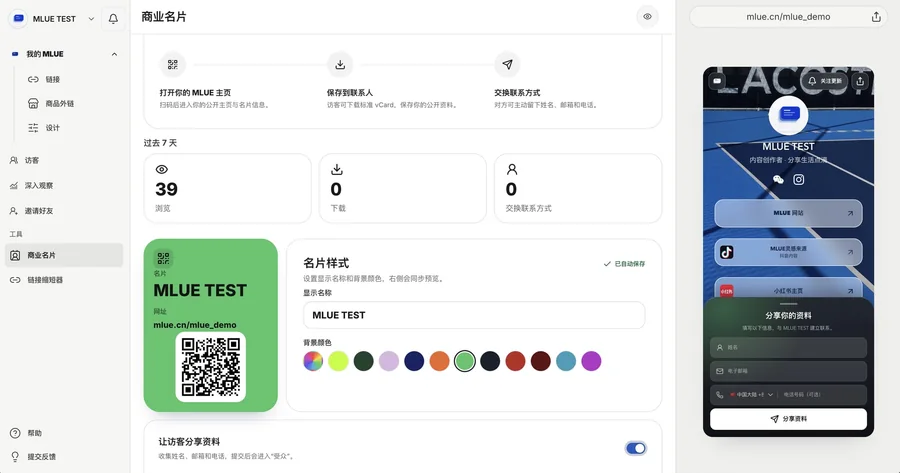Click the profile avatar in phone preview

tap(788, 115)
